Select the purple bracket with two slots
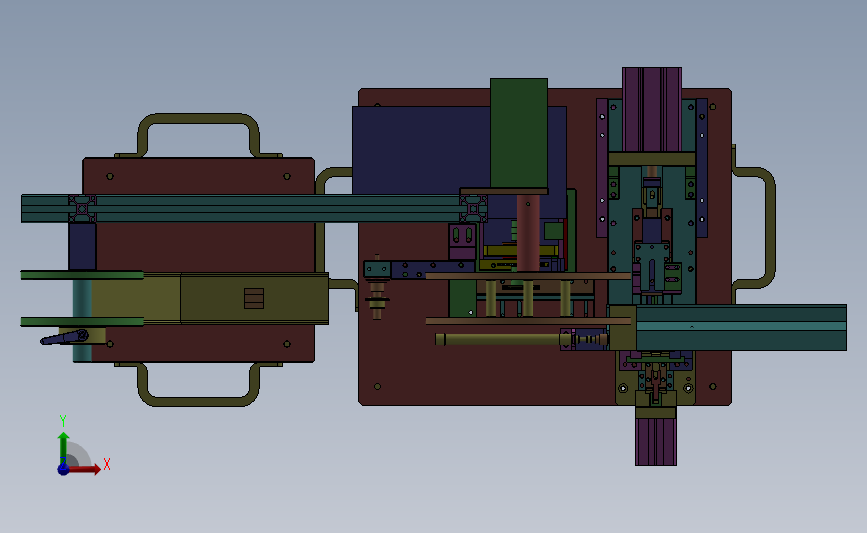The image size is (867, 533). (462, 241)
